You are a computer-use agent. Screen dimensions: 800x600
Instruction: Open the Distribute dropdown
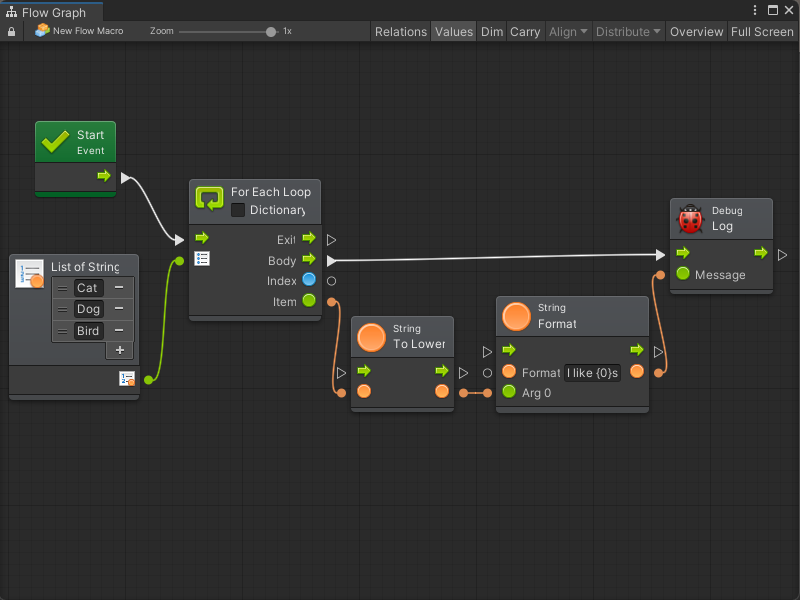tap(628, 32)
